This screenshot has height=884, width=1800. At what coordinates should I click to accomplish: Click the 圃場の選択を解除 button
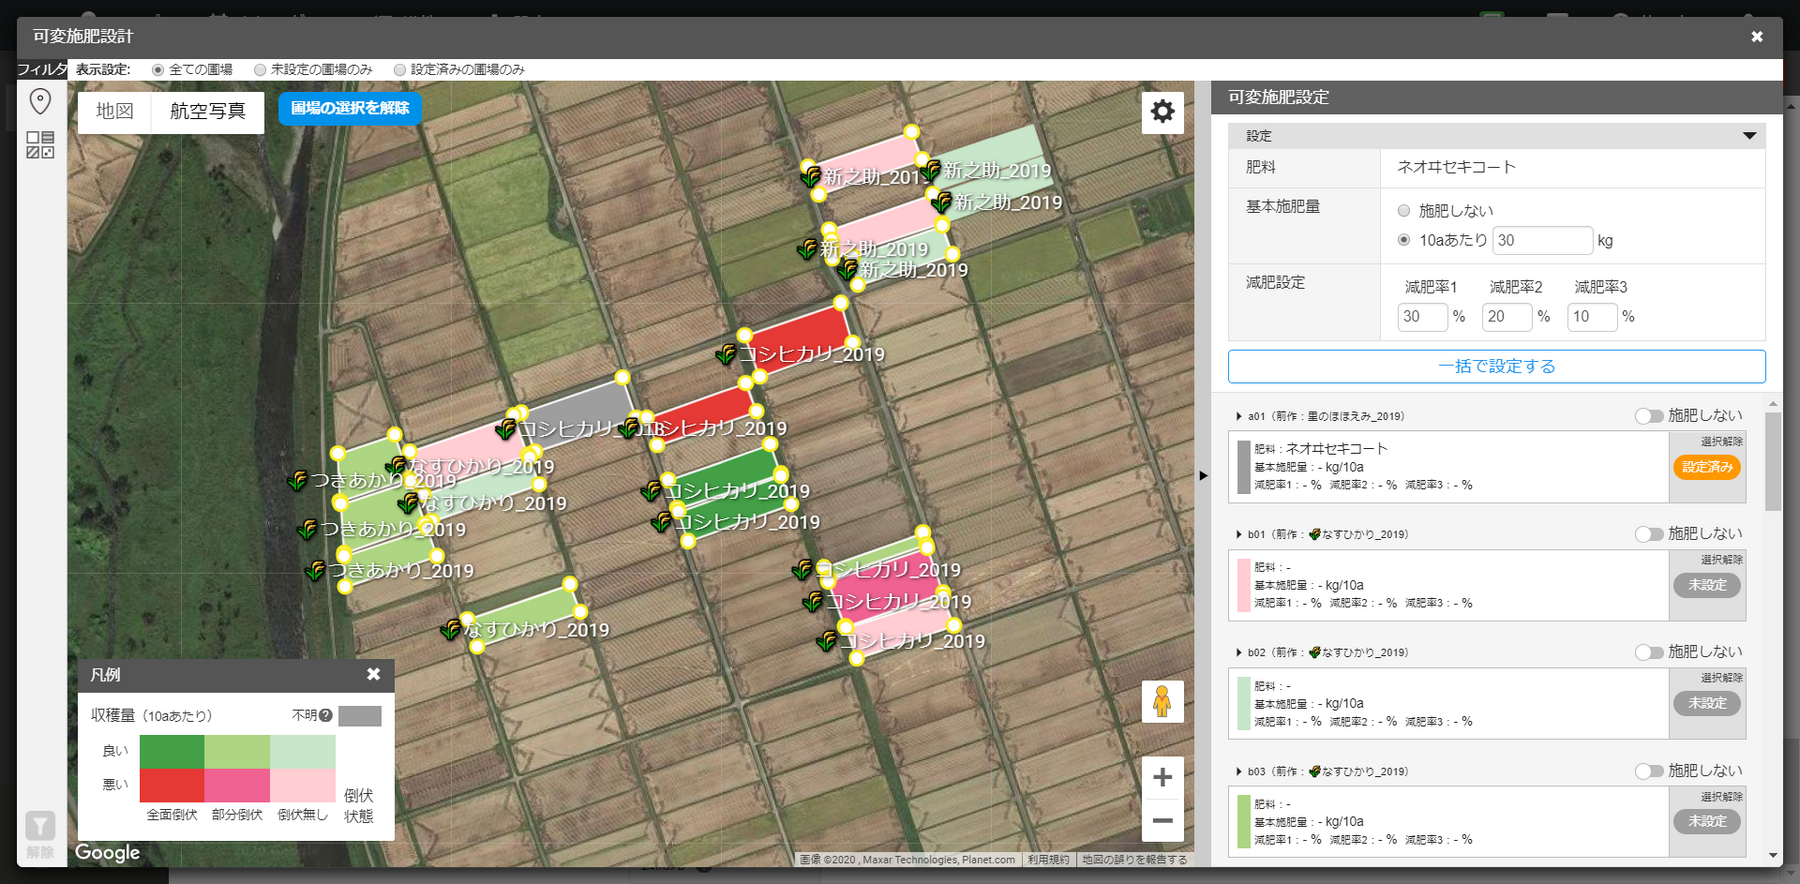tap(350, 108)
